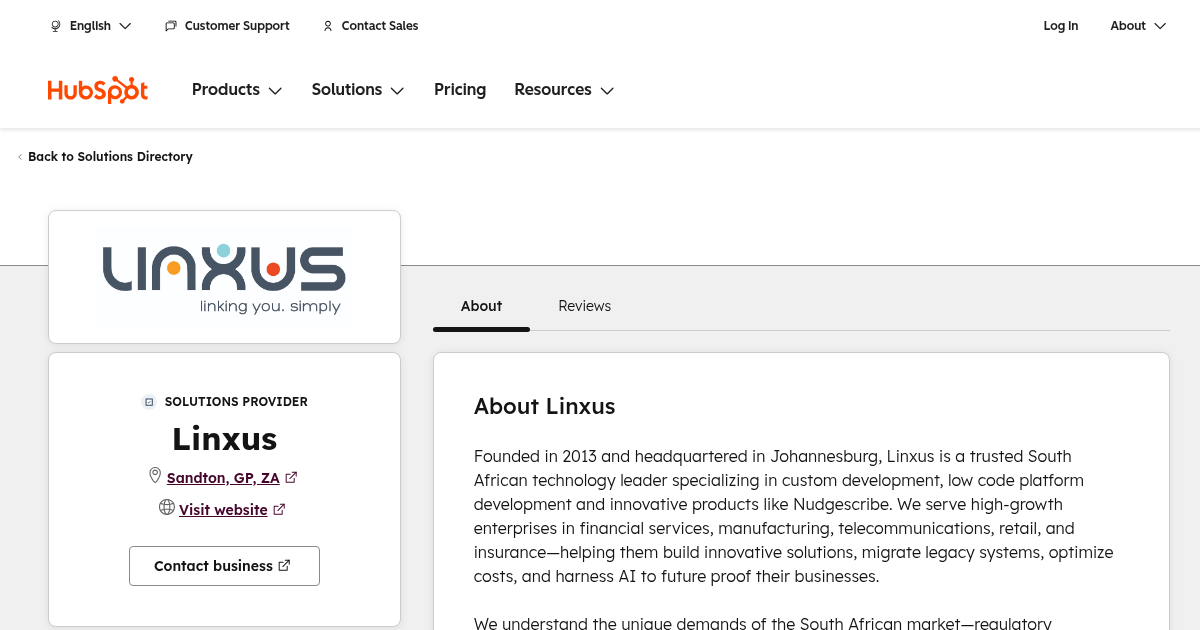This screenshot has width=1200, height=630.
Task: Click external link icon after Sandton, GP, ZA
Action: click(291, 478)
